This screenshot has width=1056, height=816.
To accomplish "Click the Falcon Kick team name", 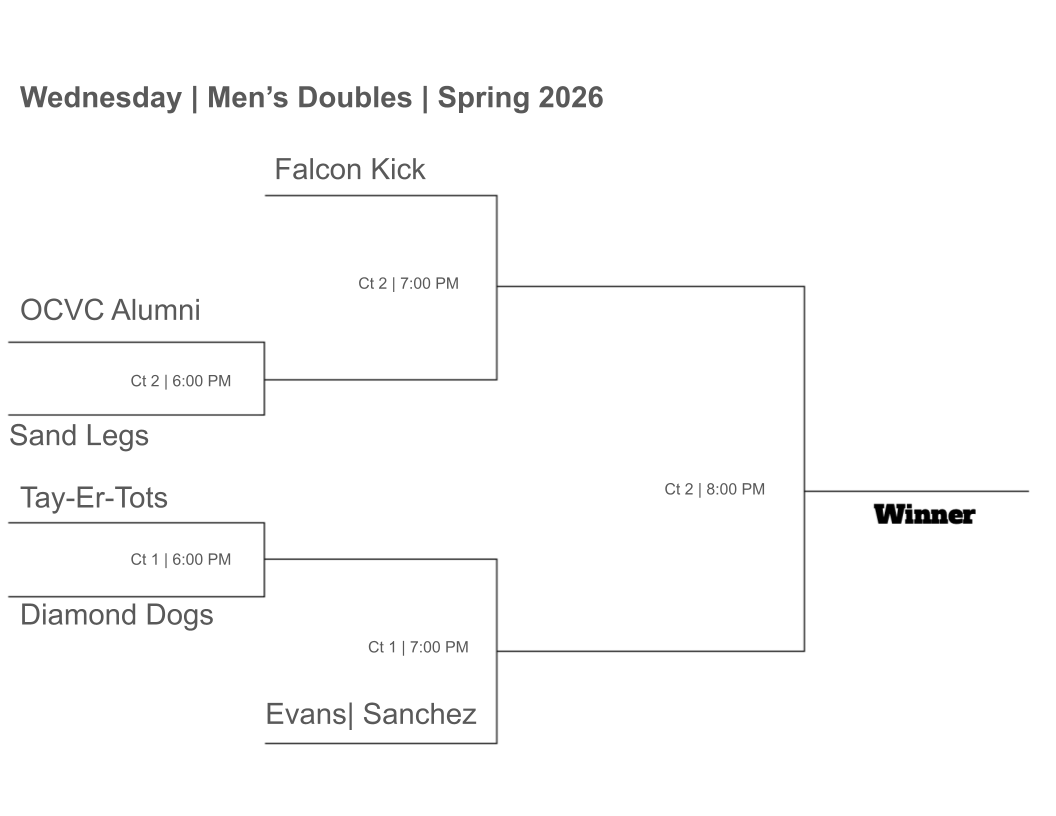I will (x=350, y=169).
